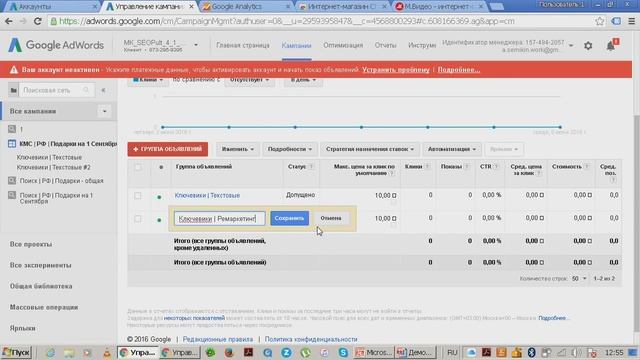The width and height of the screenshot is (640, 360).
Task: Open the account selector dropdown arrow
Action: tap(196, 45)
